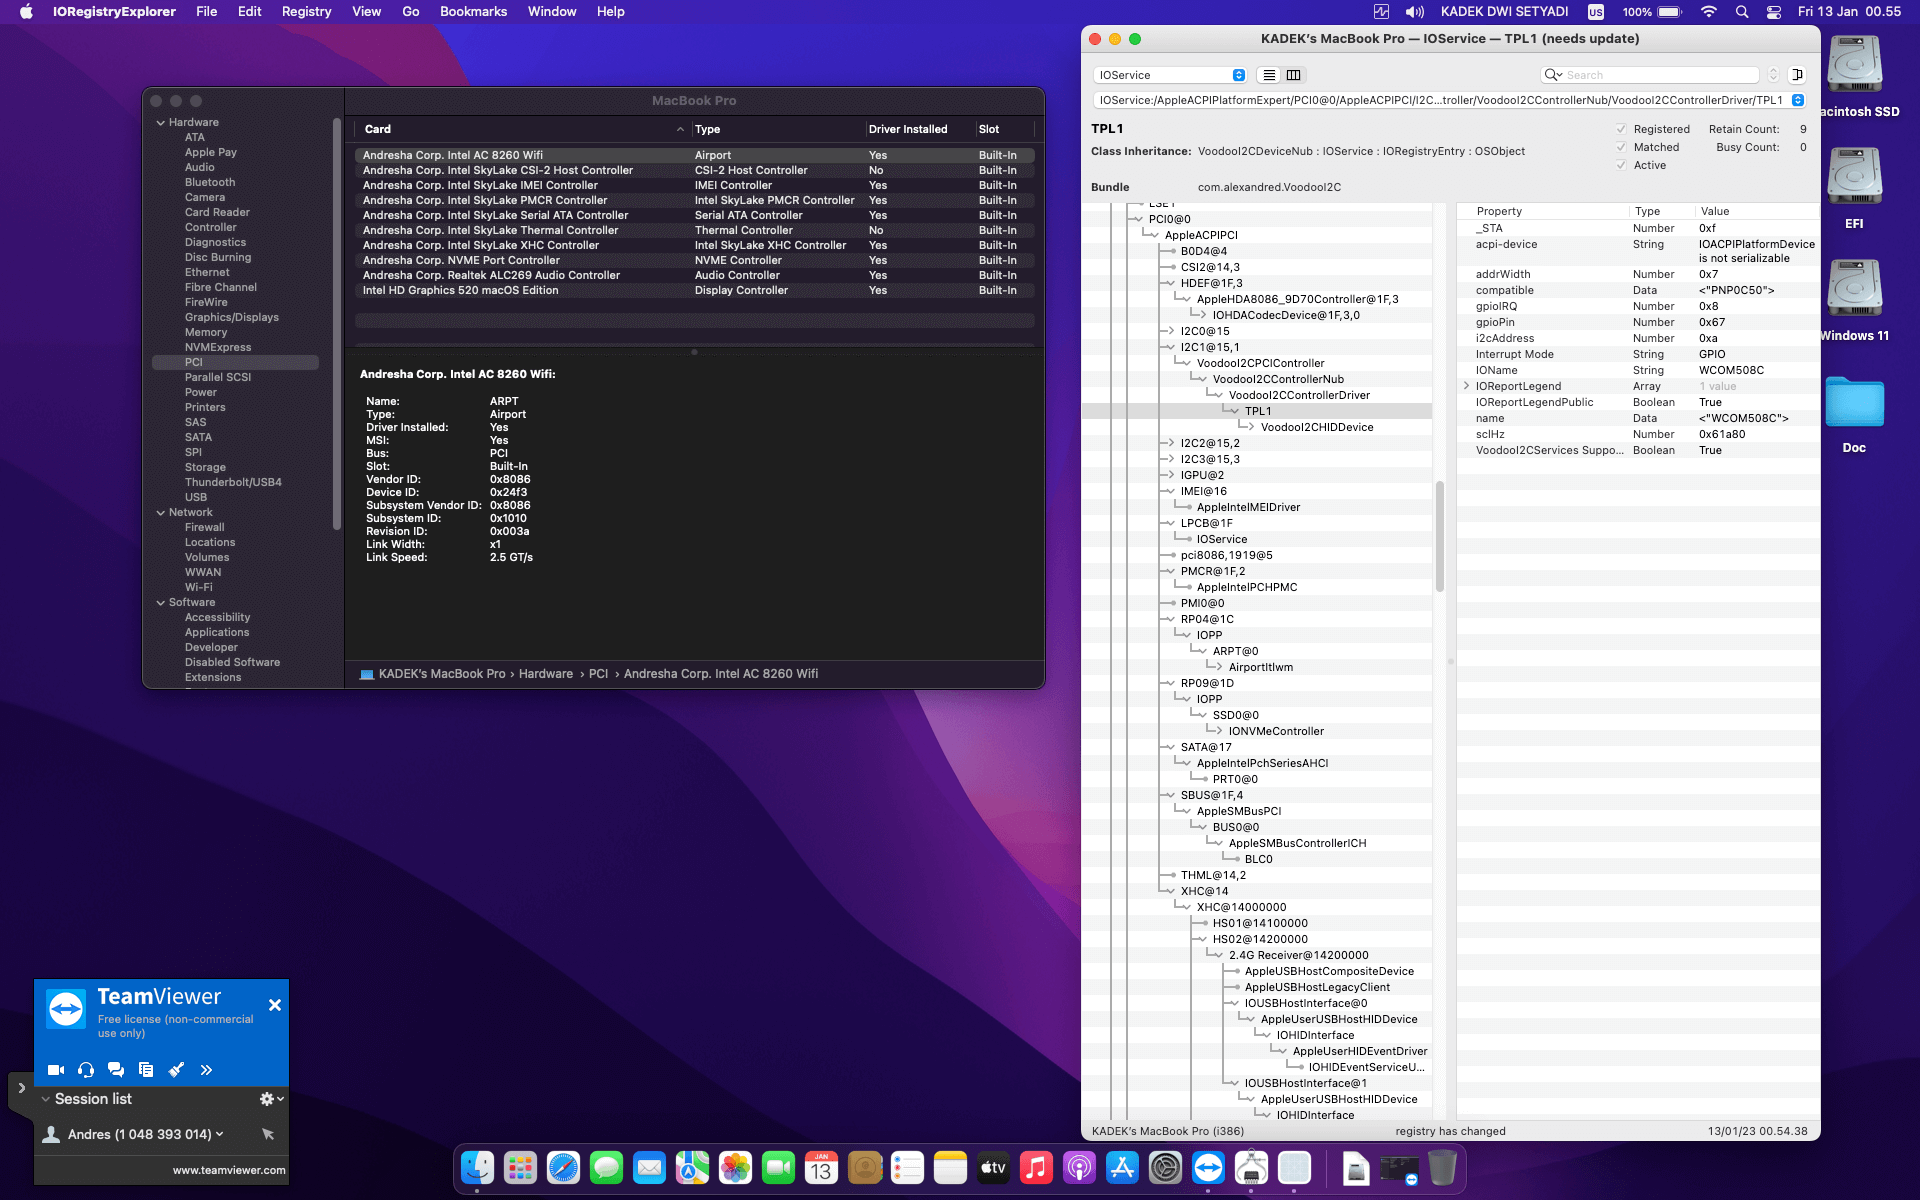
Task: Select Graphics/Displays in System Information sidebar
Action: point(231,317)
